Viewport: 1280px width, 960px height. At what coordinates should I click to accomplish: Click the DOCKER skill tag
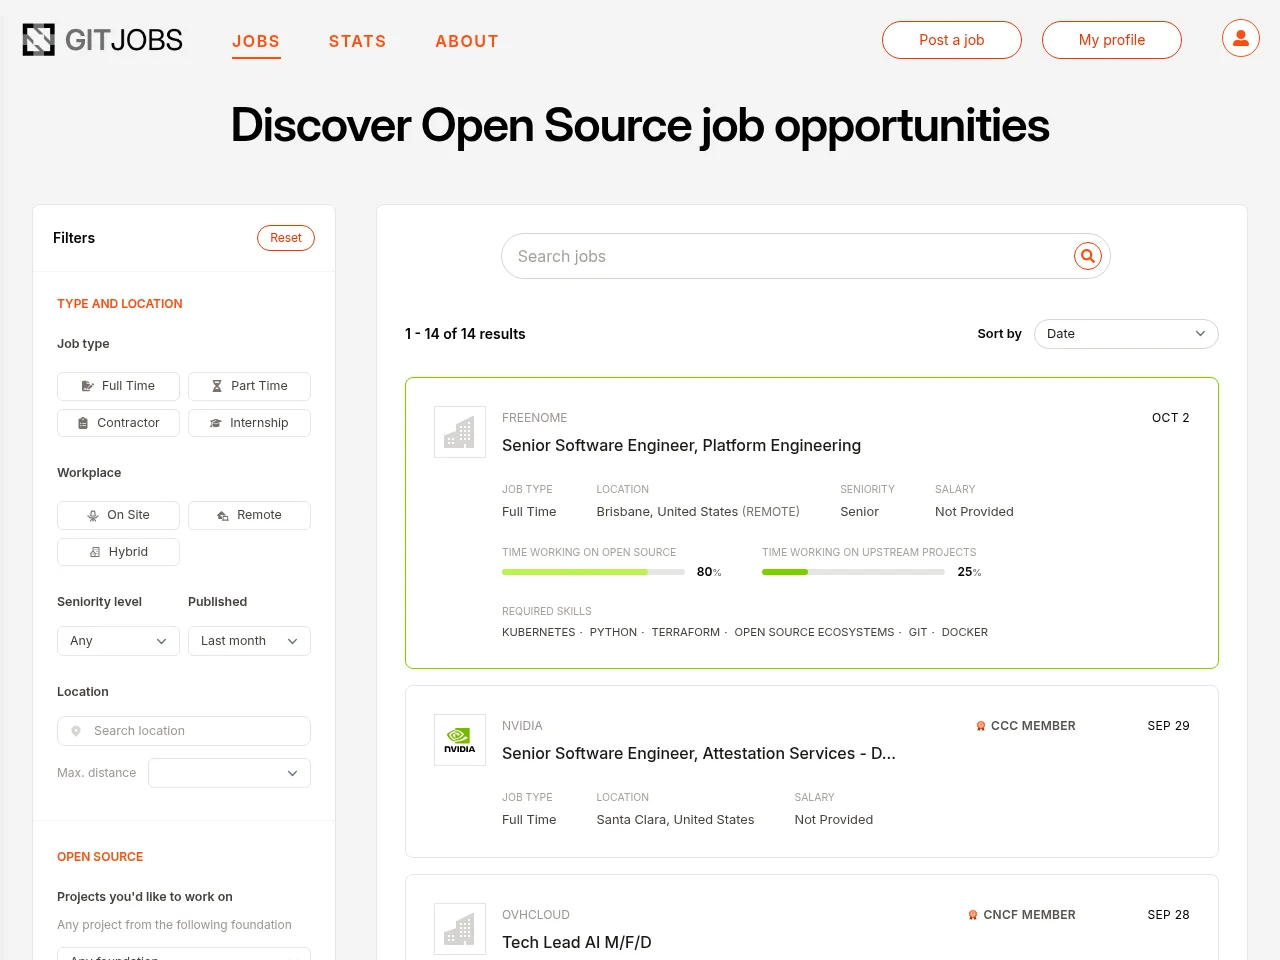[x=965, y=633]
